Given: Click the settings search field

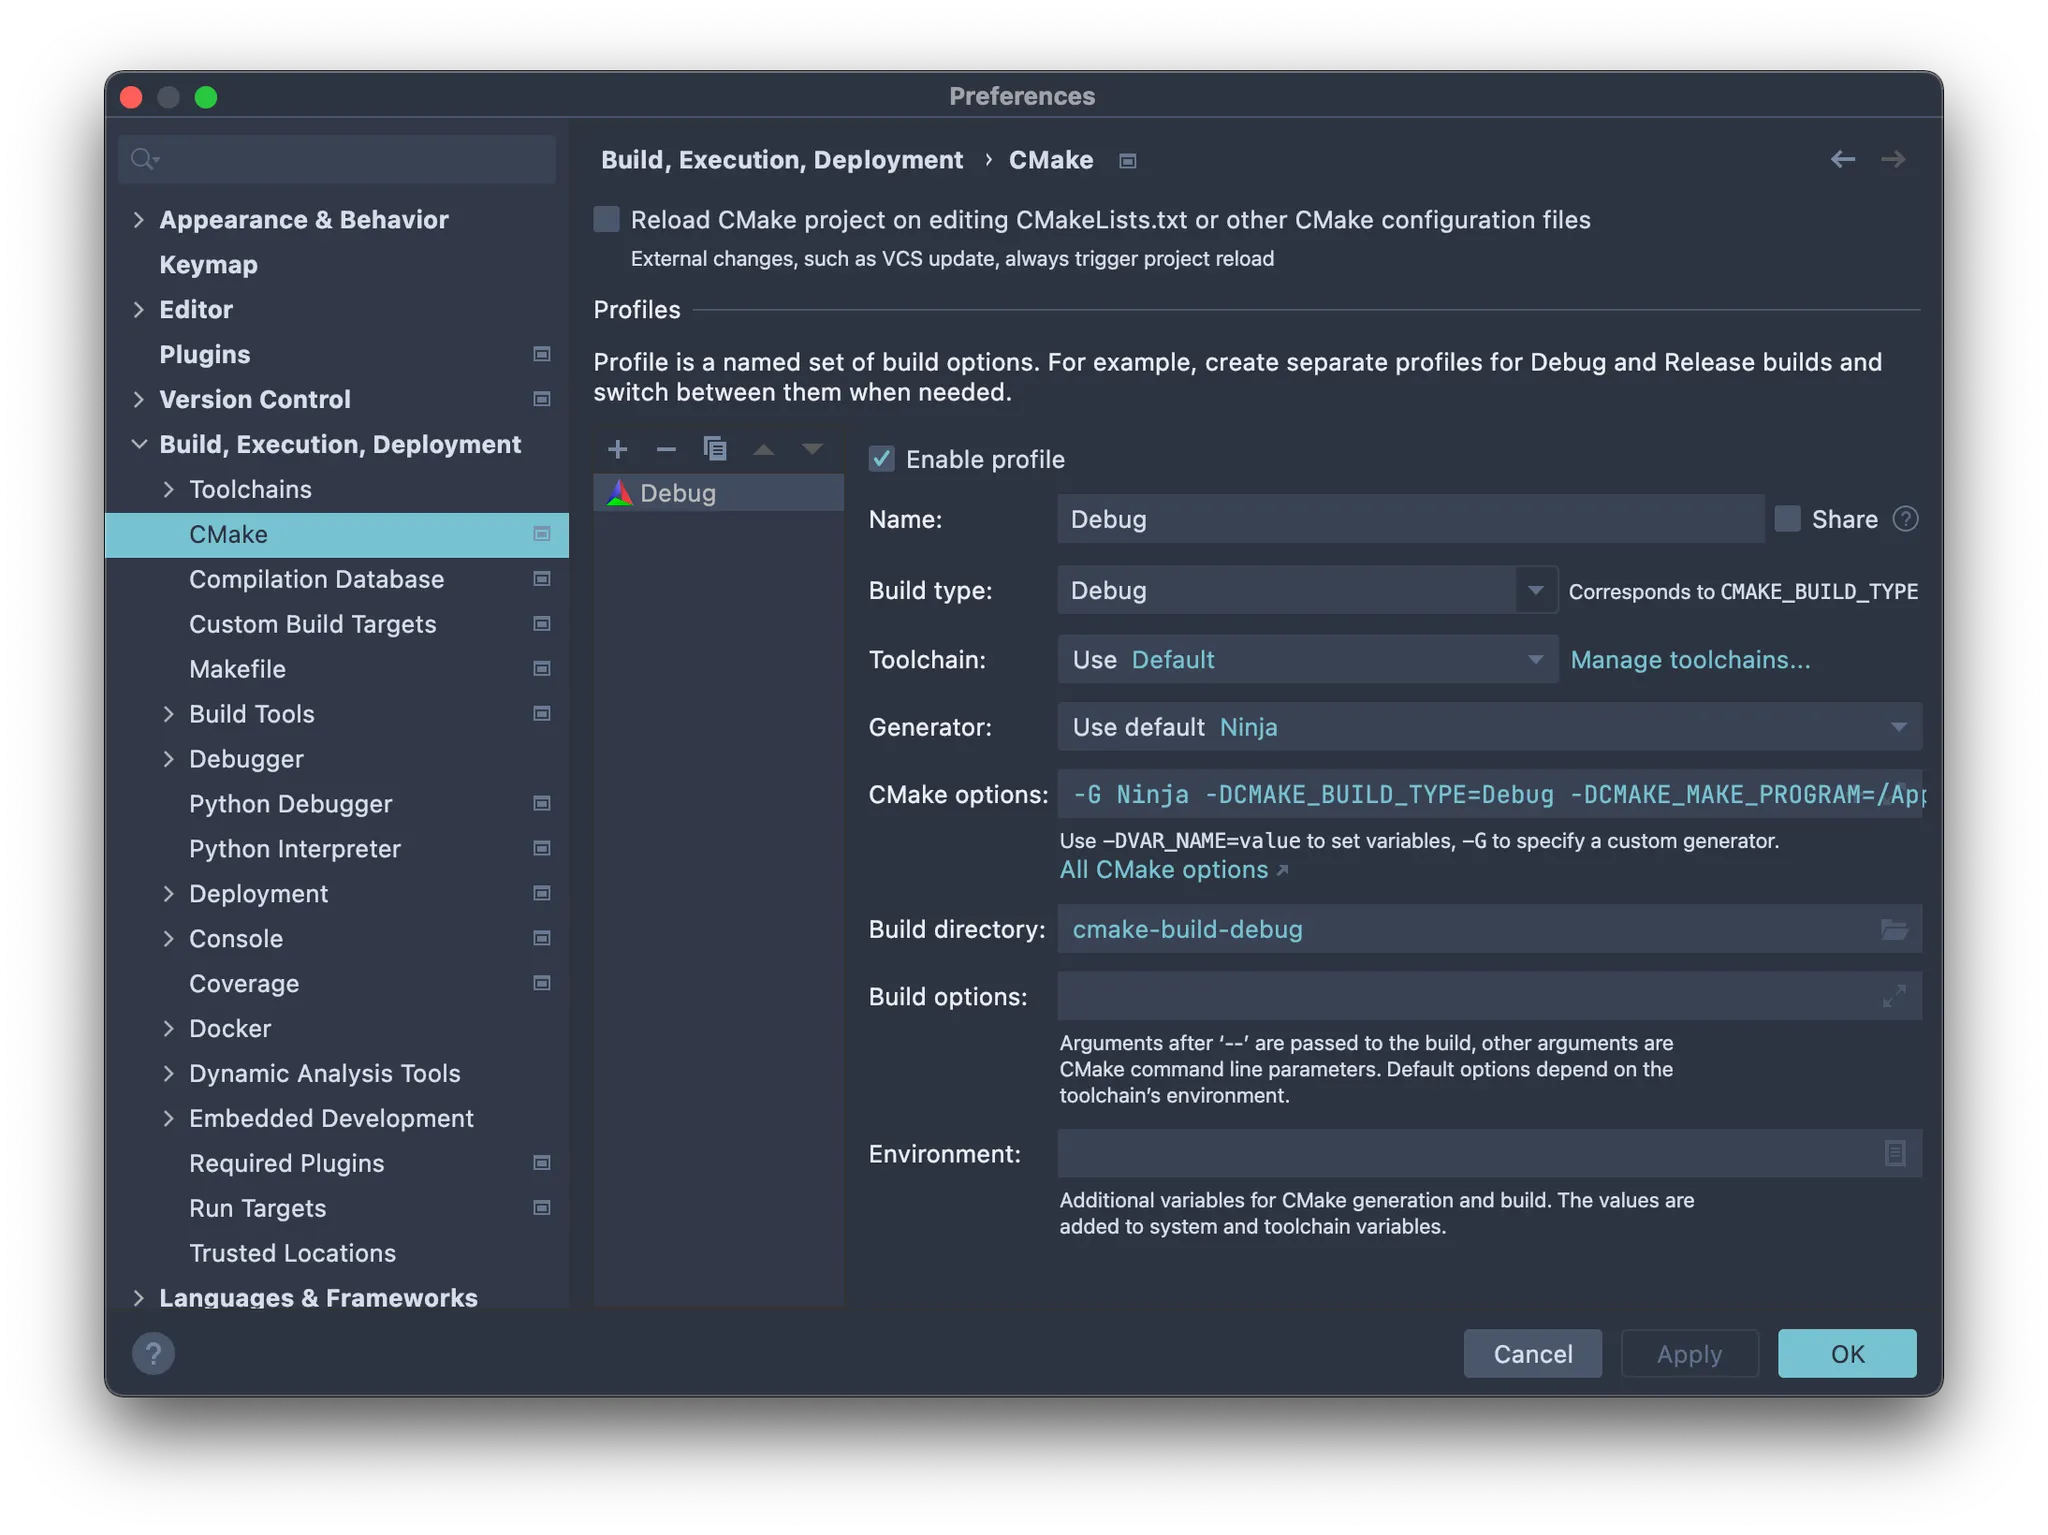Looking at the screenshot, I should click(x=350, y=160).
